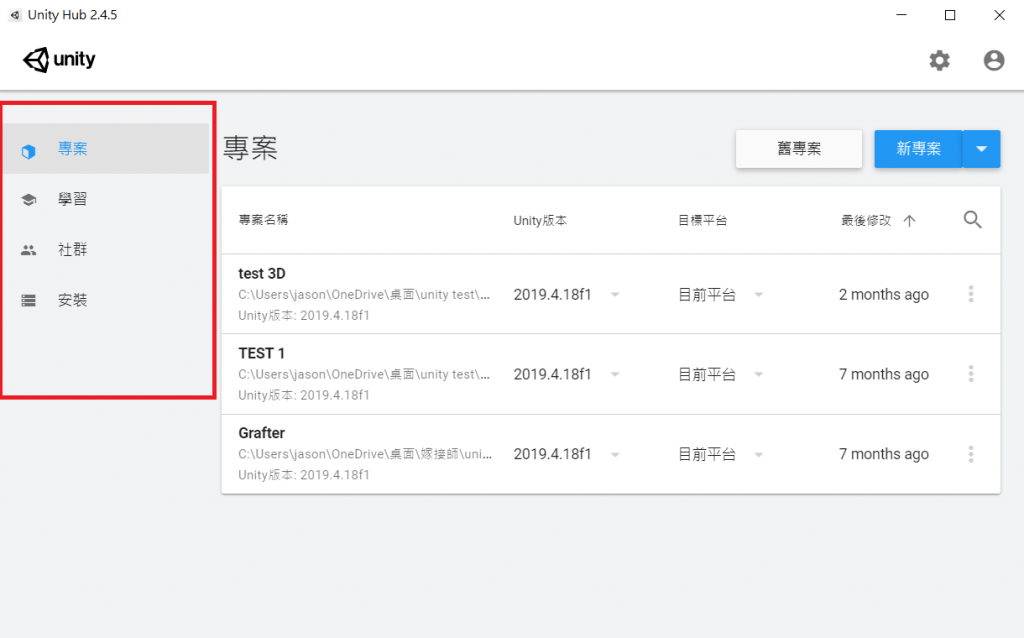Open target platform dropdown for test 3D

758,295
